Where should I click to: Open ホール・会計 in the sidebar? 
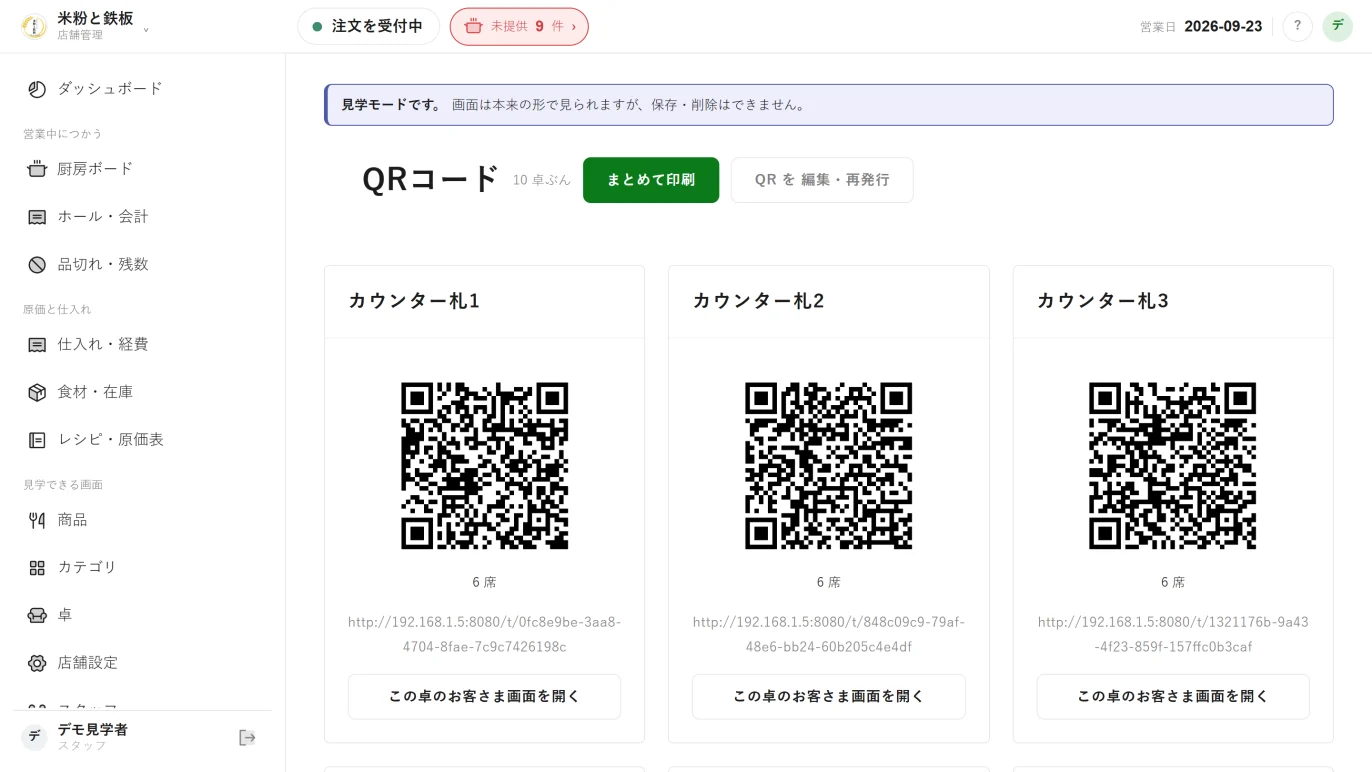(142, 217)
